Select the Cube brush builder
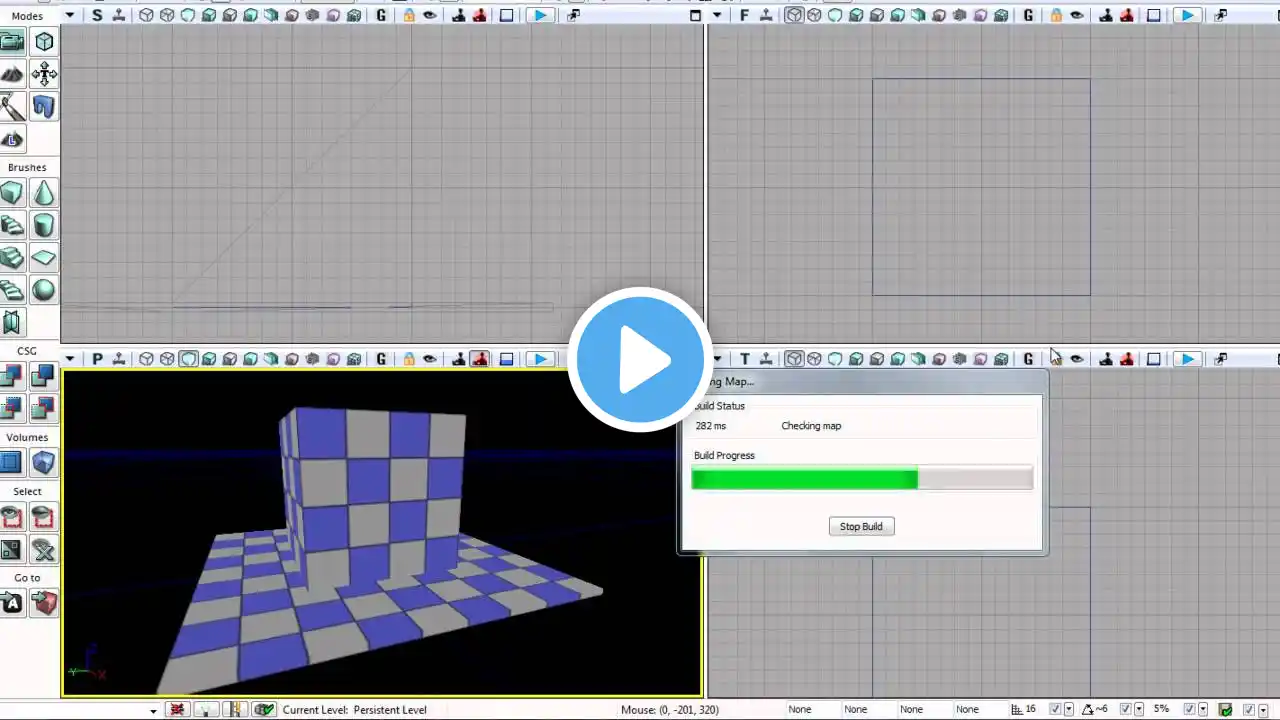 pos(12,193)
